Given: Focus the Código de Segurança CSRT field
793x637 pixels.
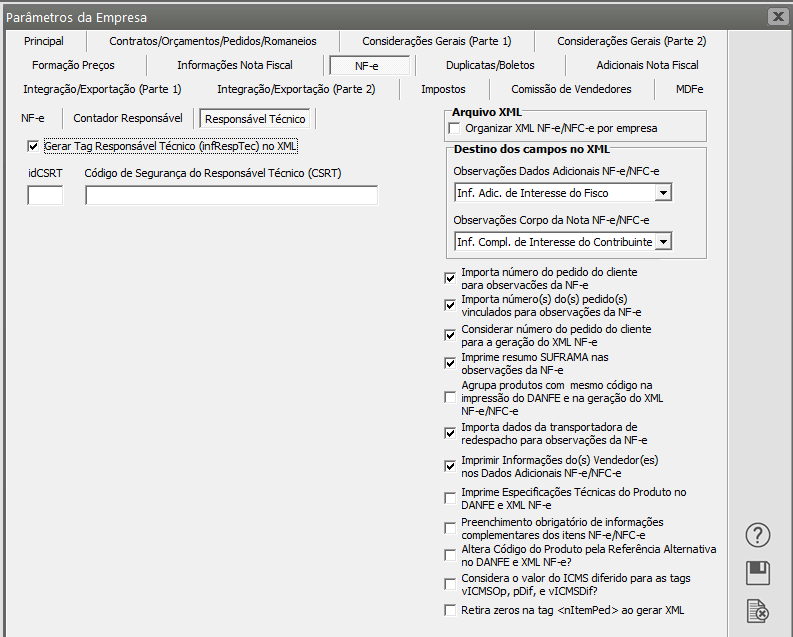Looking at the screenshot, I should pyautogui.click(x=231, y=196).
